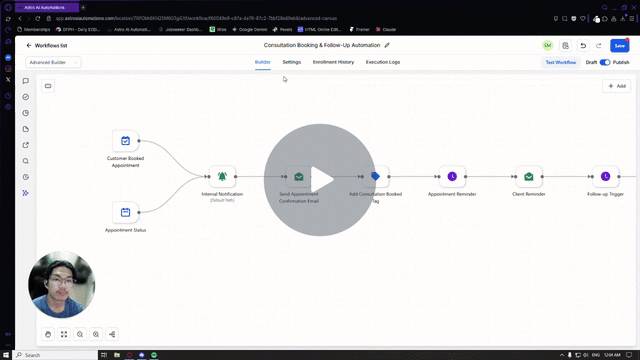Image resolution: width=640 pixels, height=360 pixels.
Task: Open the Advanced Builder dropdown
Action: [53, 62]
